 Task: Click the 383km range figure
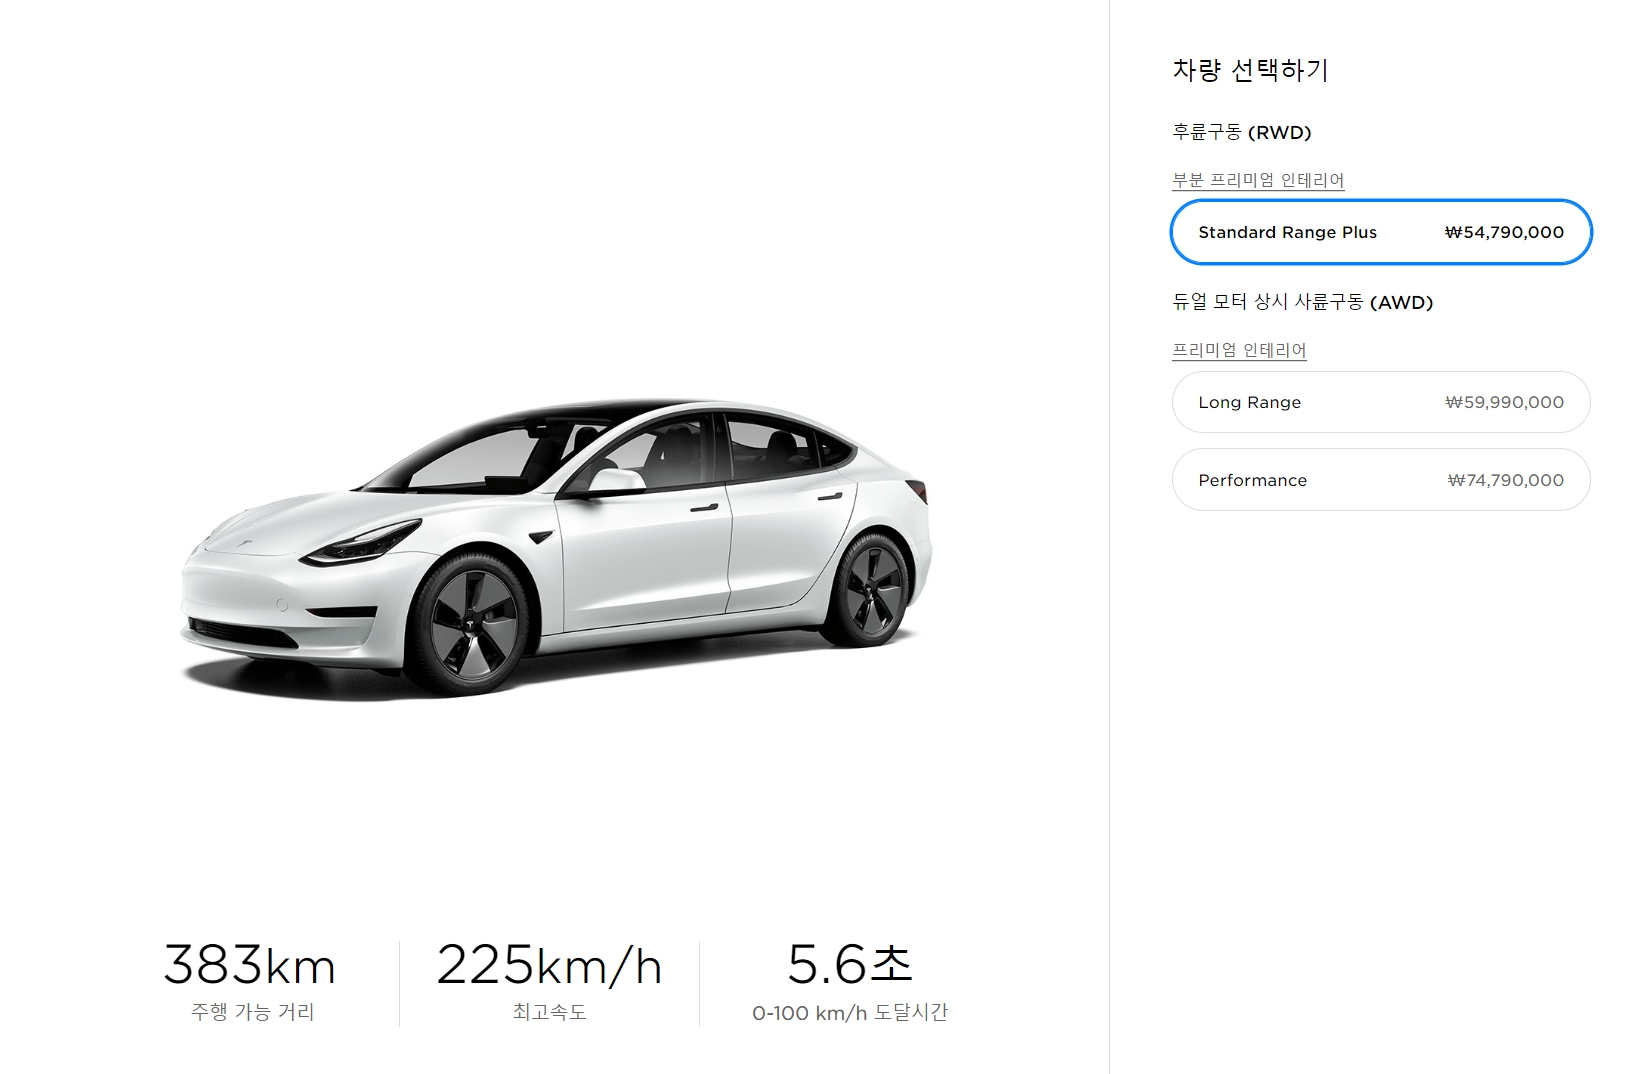[x=250, y=966]
